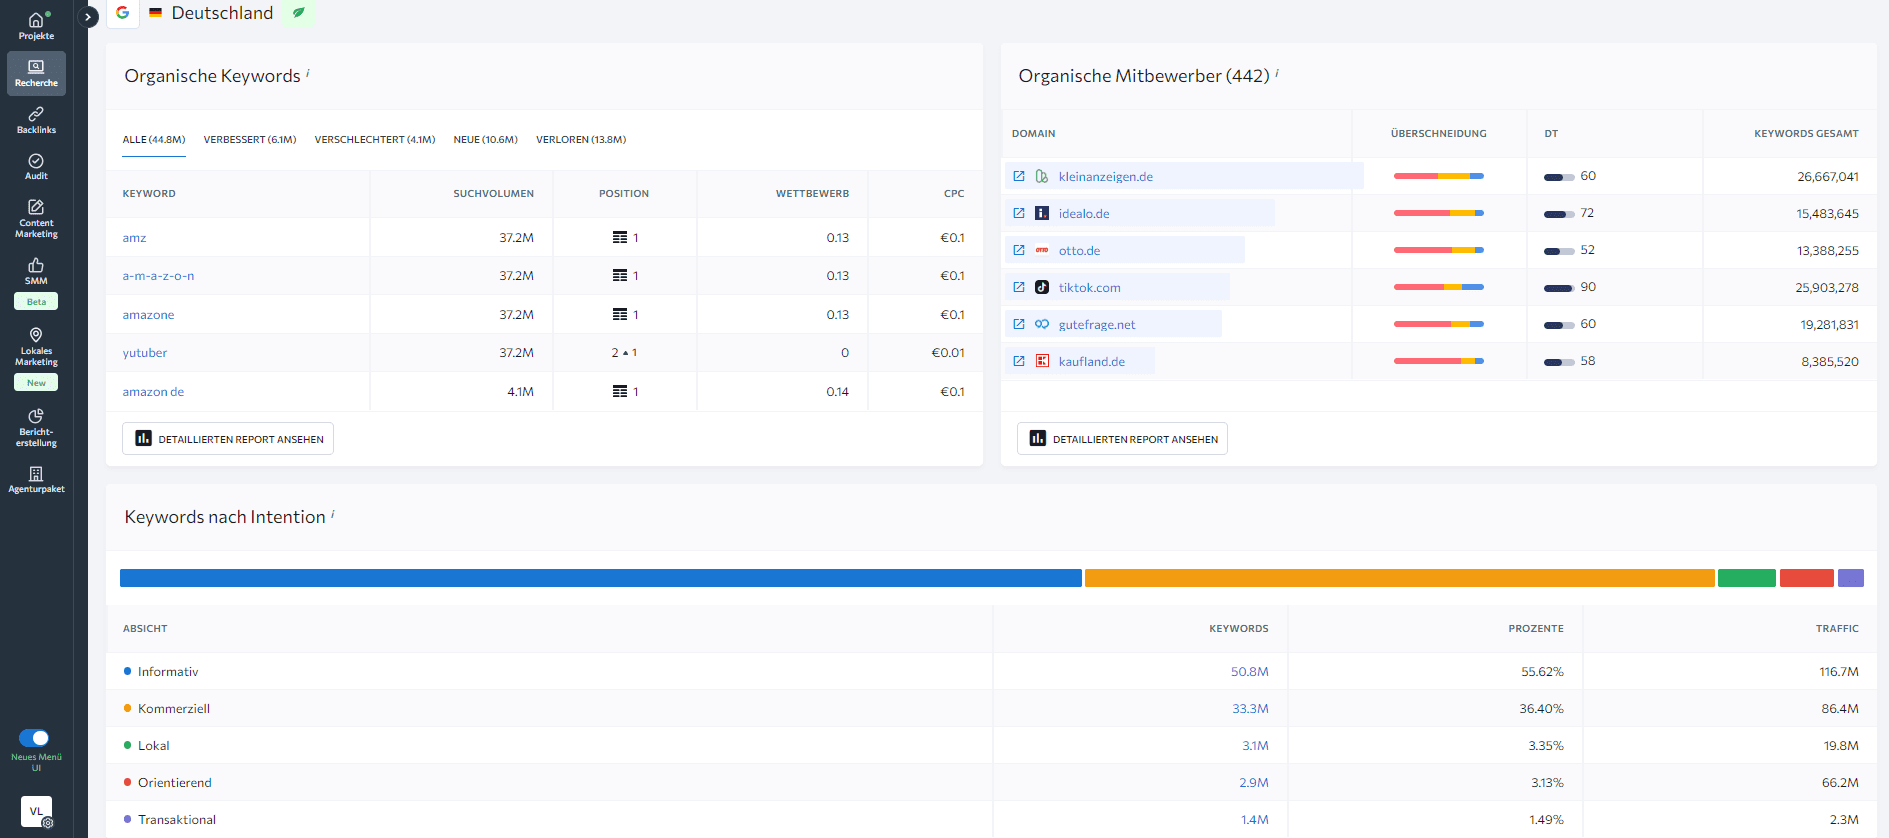
Task: Open Lokales Marketing section
Action: point(36,346)
